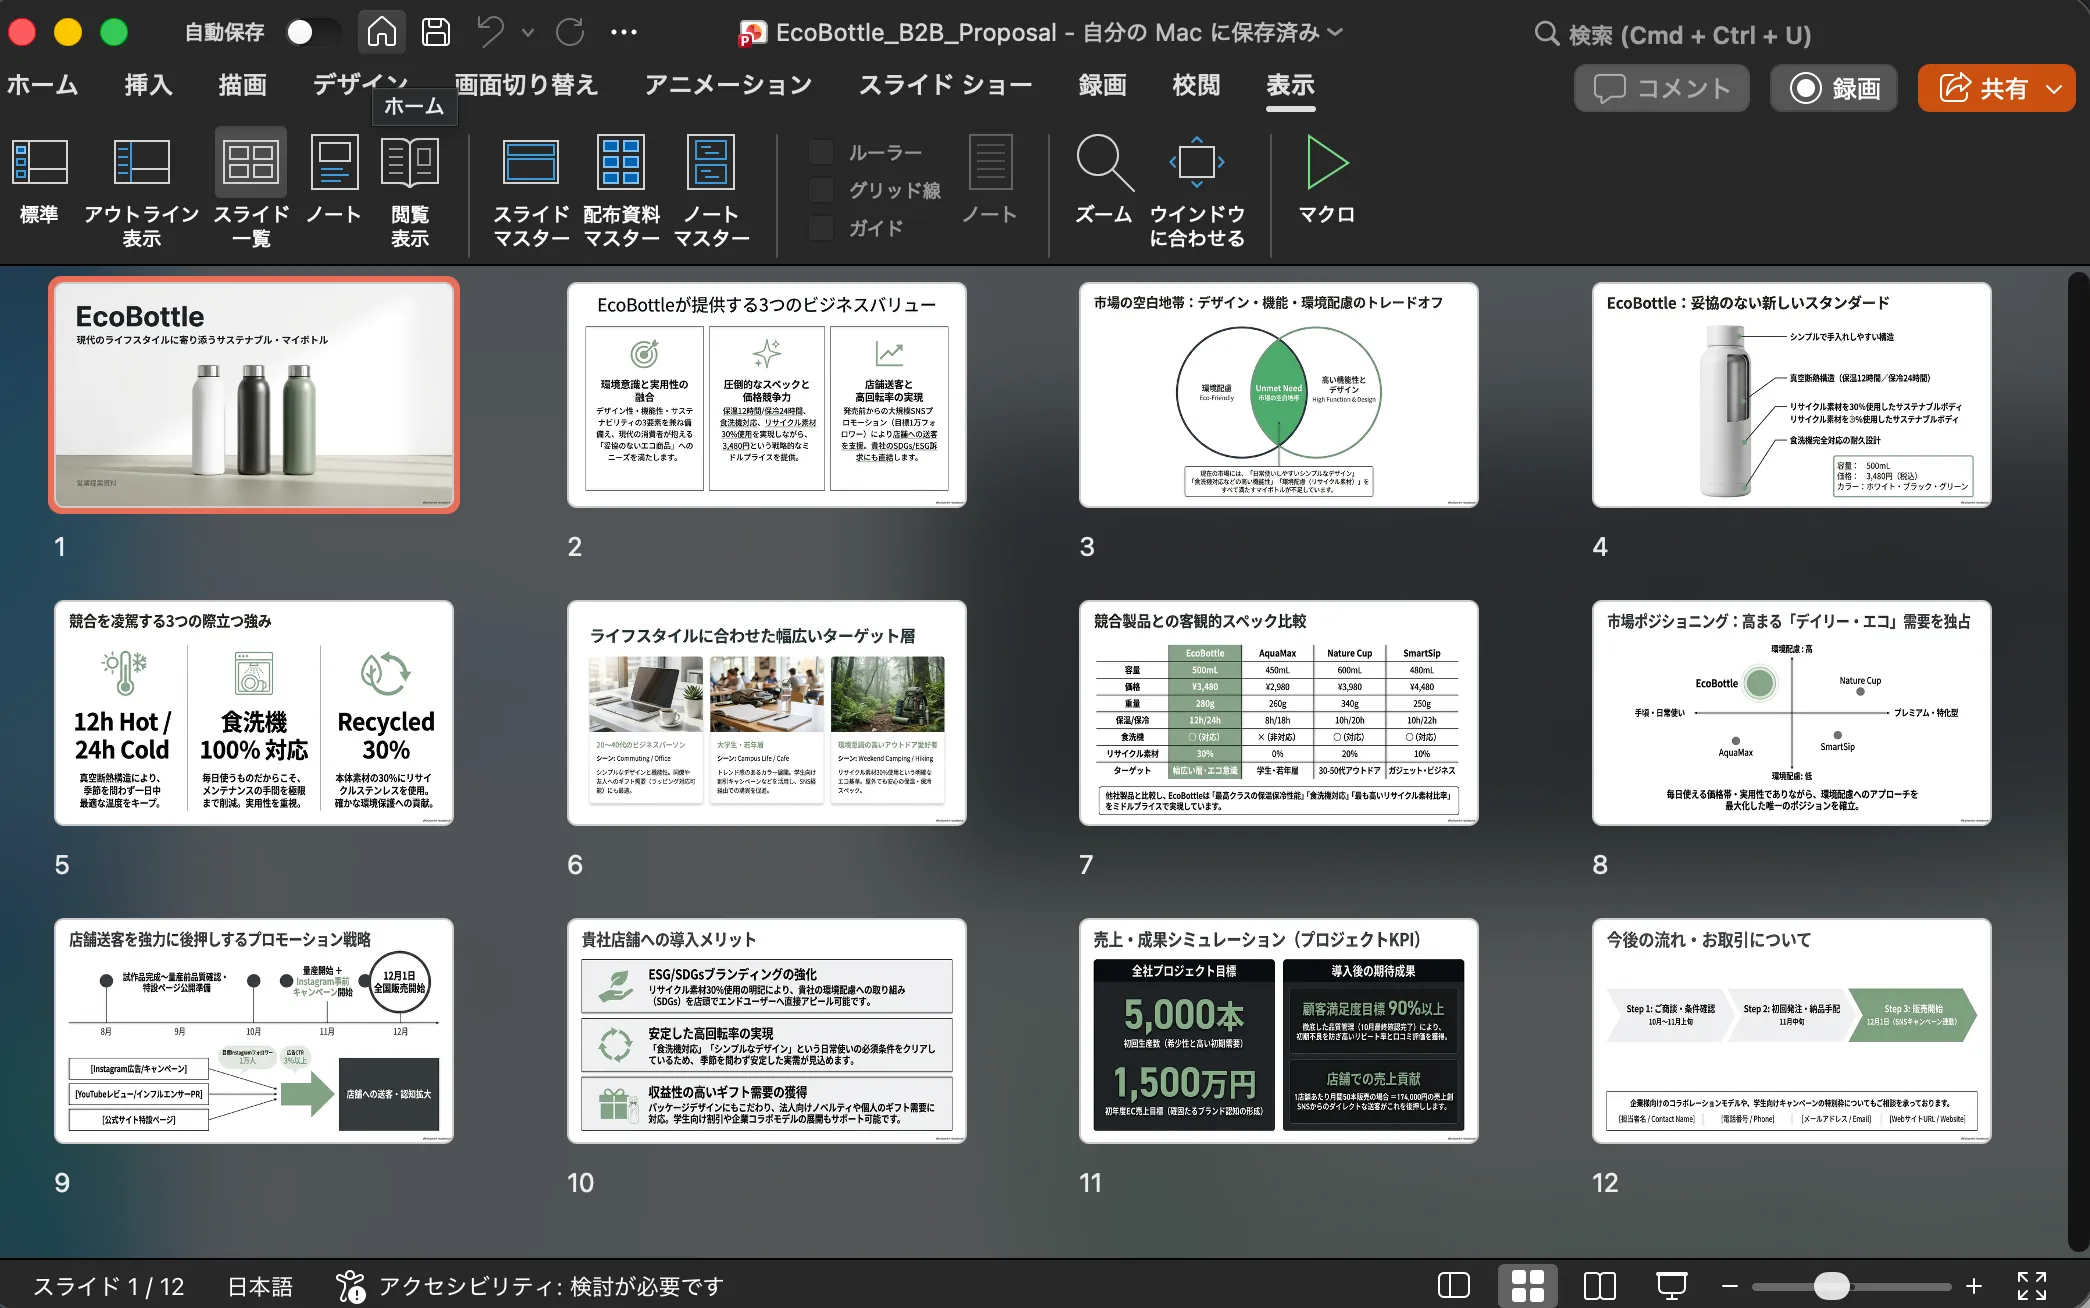Open the Comments (コメント) button
This screenshot has height=1308, width=2090.
click(x=1662, y=88)
